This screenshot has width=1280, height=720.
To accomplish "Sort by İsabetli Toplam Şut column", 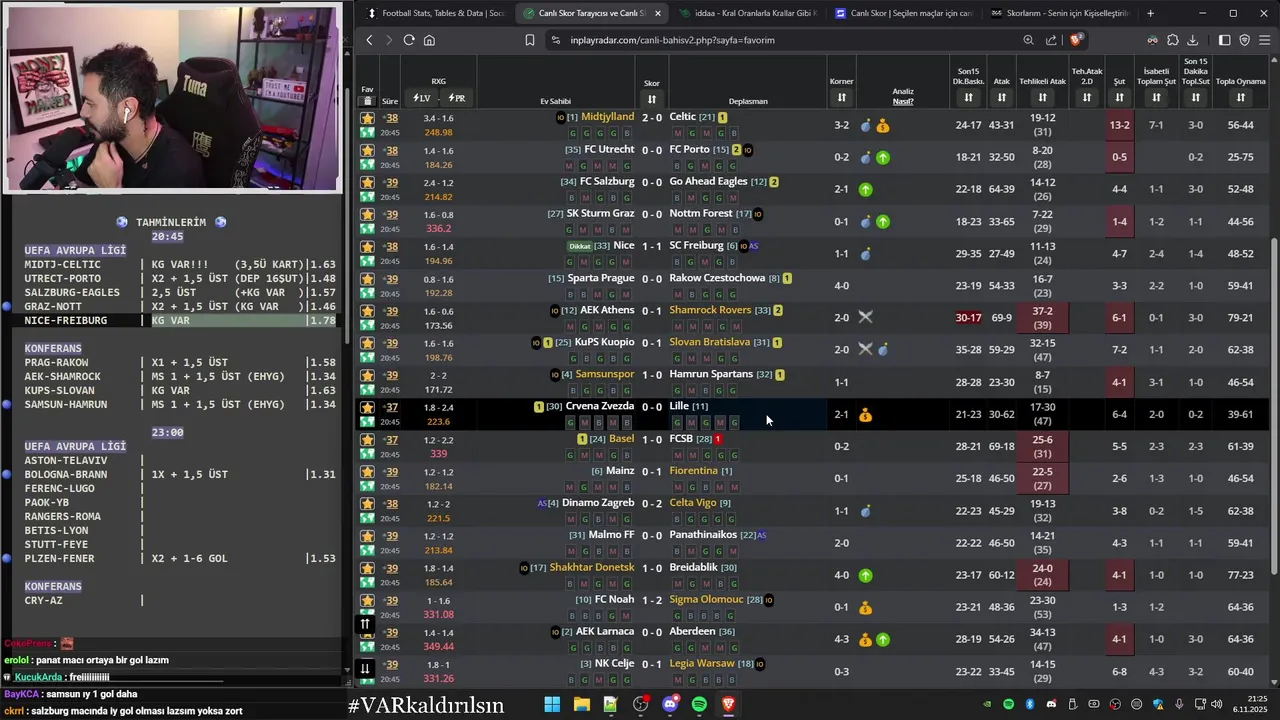I will pyautogui.click(x=1156, y=97).
